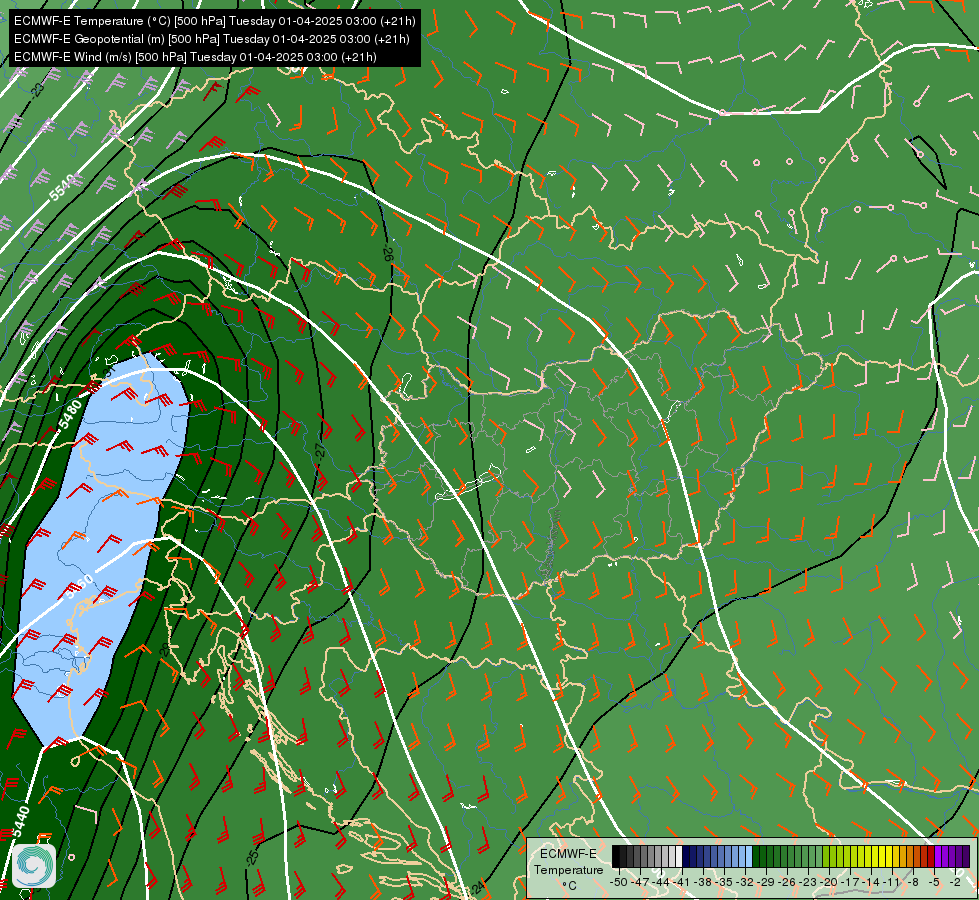Click the black swatch at legend's left end

616,856
